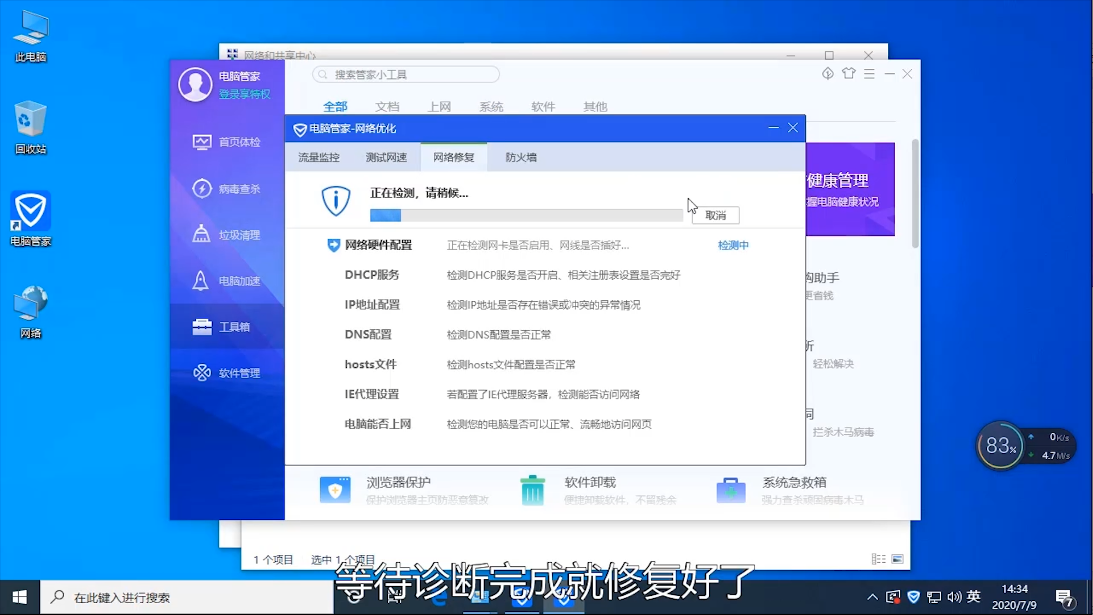Image resolution: width=1093 pixels, height=615 pixels.
Task: Click the taskbar search box 在此键入进行搜索
Action: coord(187,598)
